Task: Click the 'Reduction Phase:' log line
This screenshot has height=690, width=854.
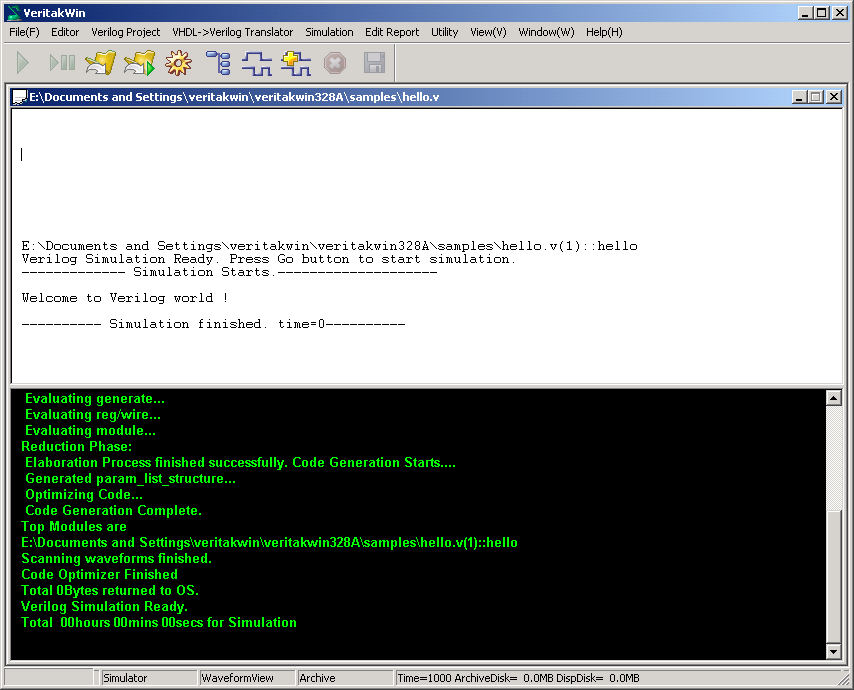Action: [76, 447]
